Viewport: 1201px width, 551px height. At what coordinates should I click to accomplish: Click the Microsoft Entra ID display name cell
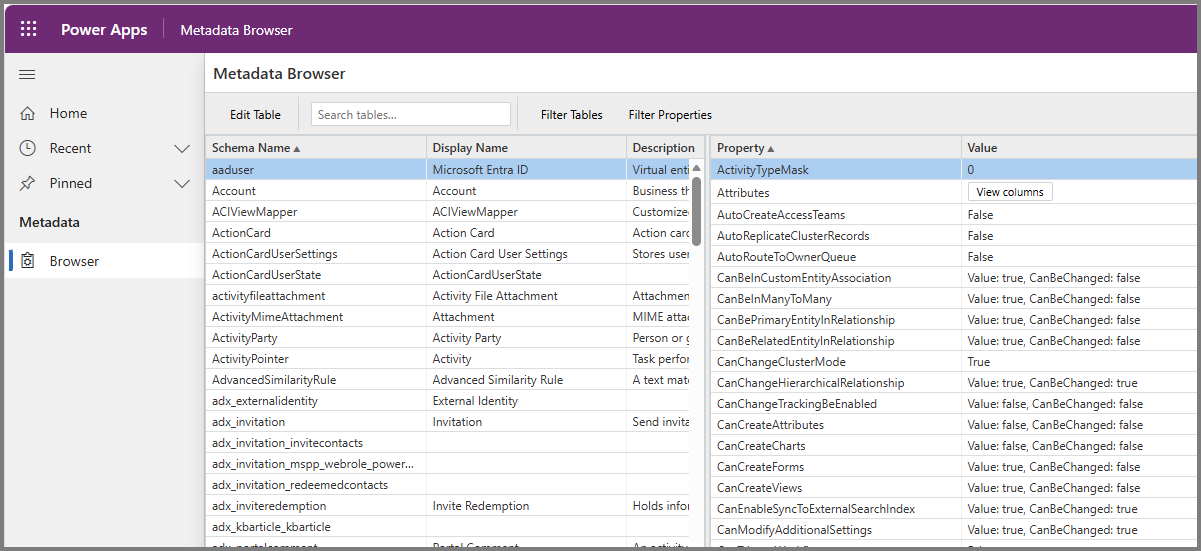526,170
